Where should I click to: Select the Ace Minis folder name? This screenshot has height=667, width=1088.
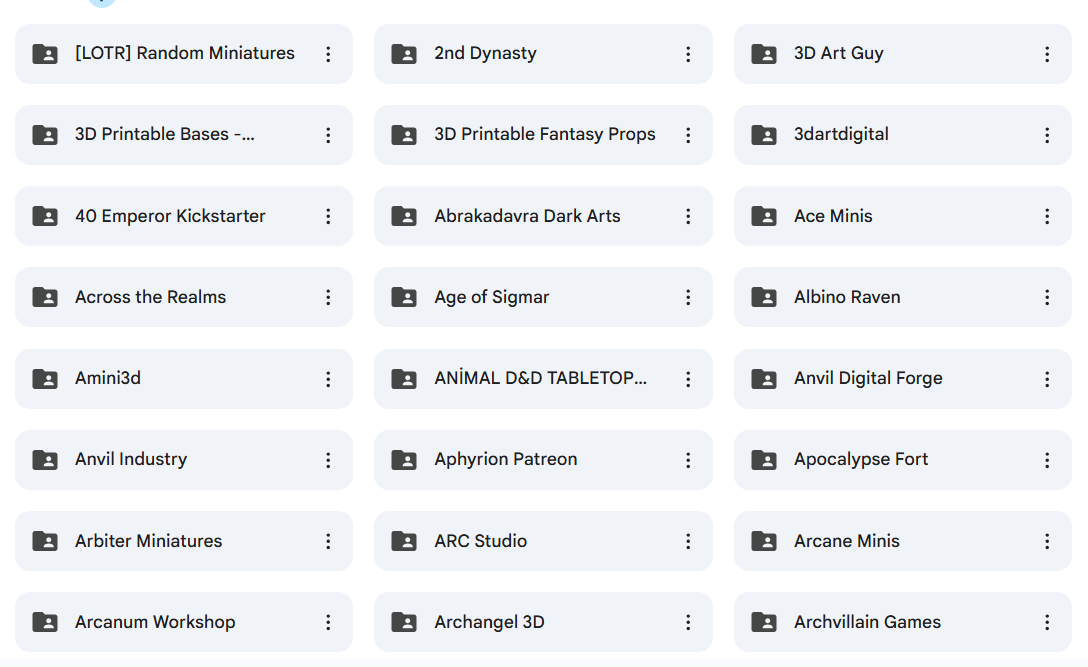pyautogui.click(x=833, y=216)
